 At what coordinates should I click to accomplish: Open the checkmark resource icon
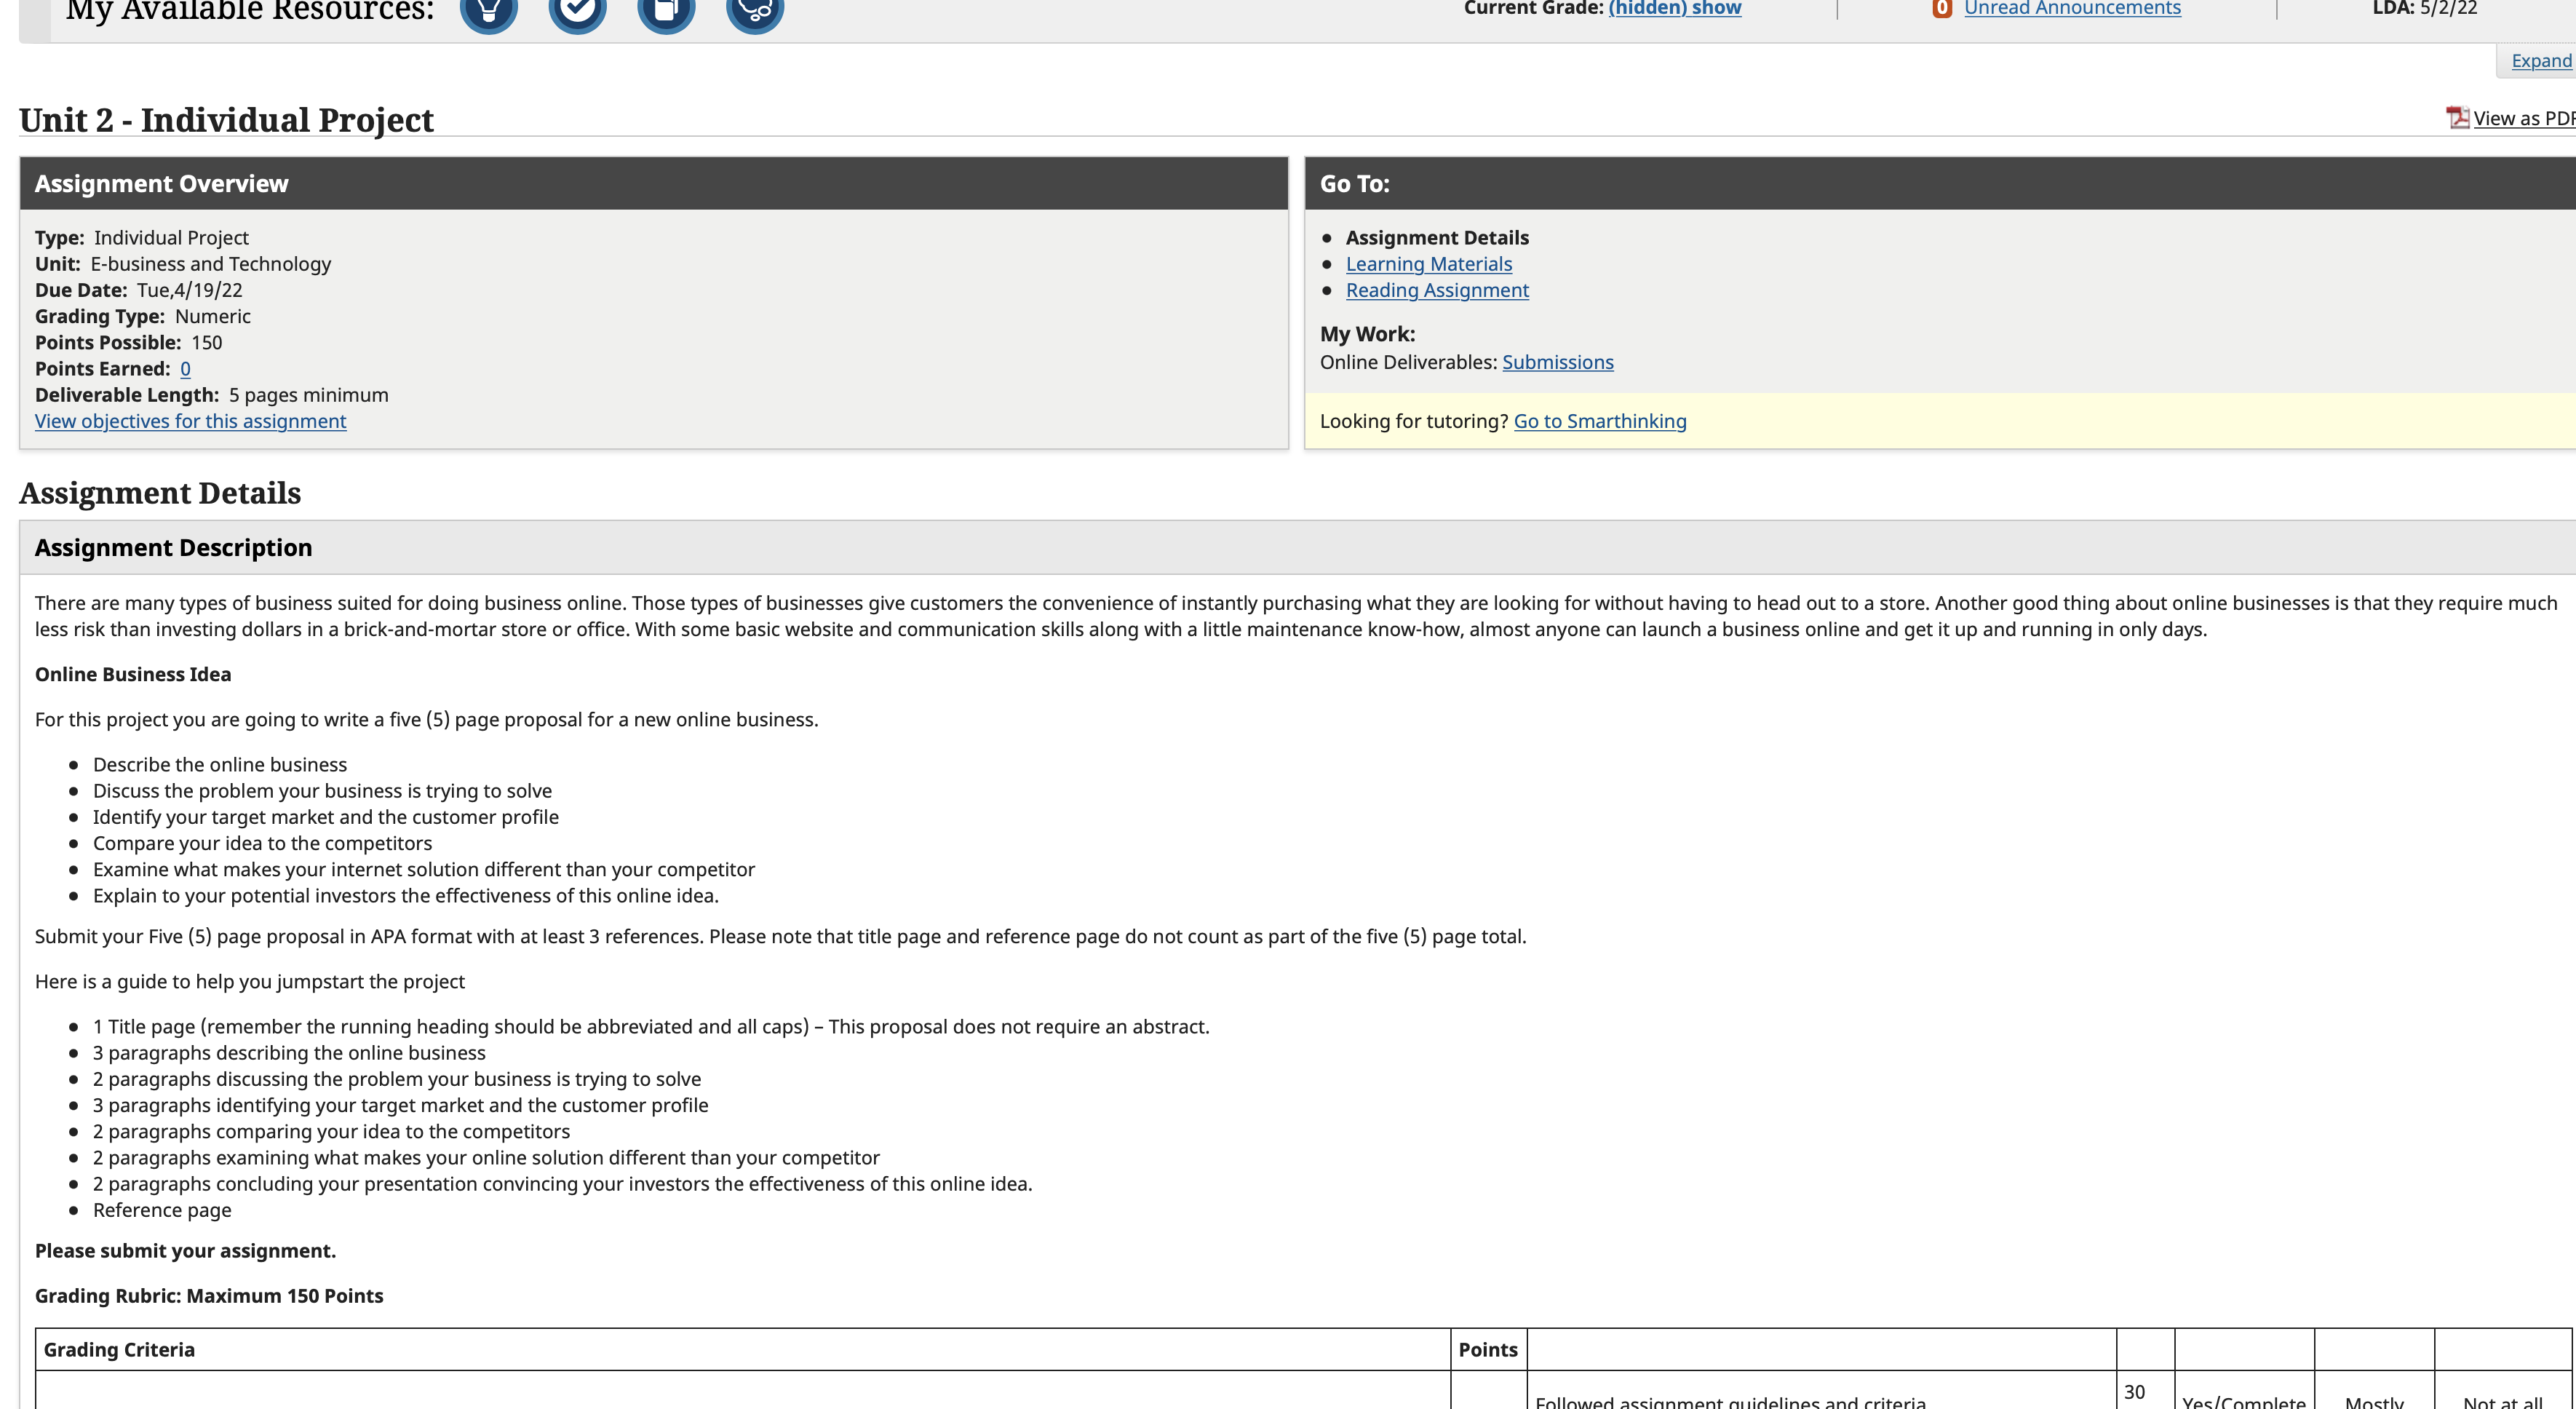pyautogui.click(x=578, y=10)
